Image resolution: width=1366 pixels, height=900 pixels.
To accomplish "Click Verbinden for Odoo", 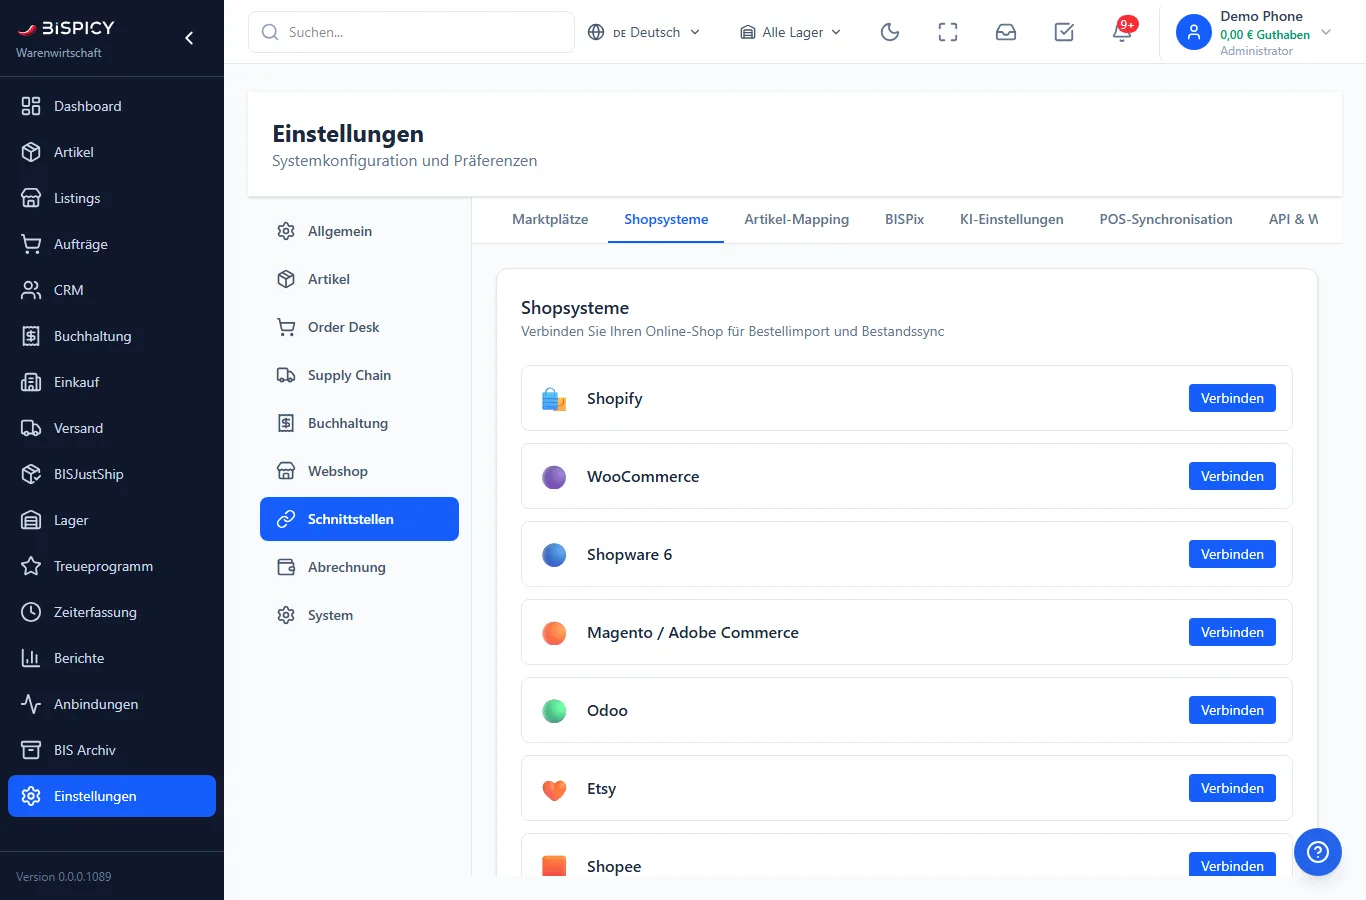I will (1232, 710).
